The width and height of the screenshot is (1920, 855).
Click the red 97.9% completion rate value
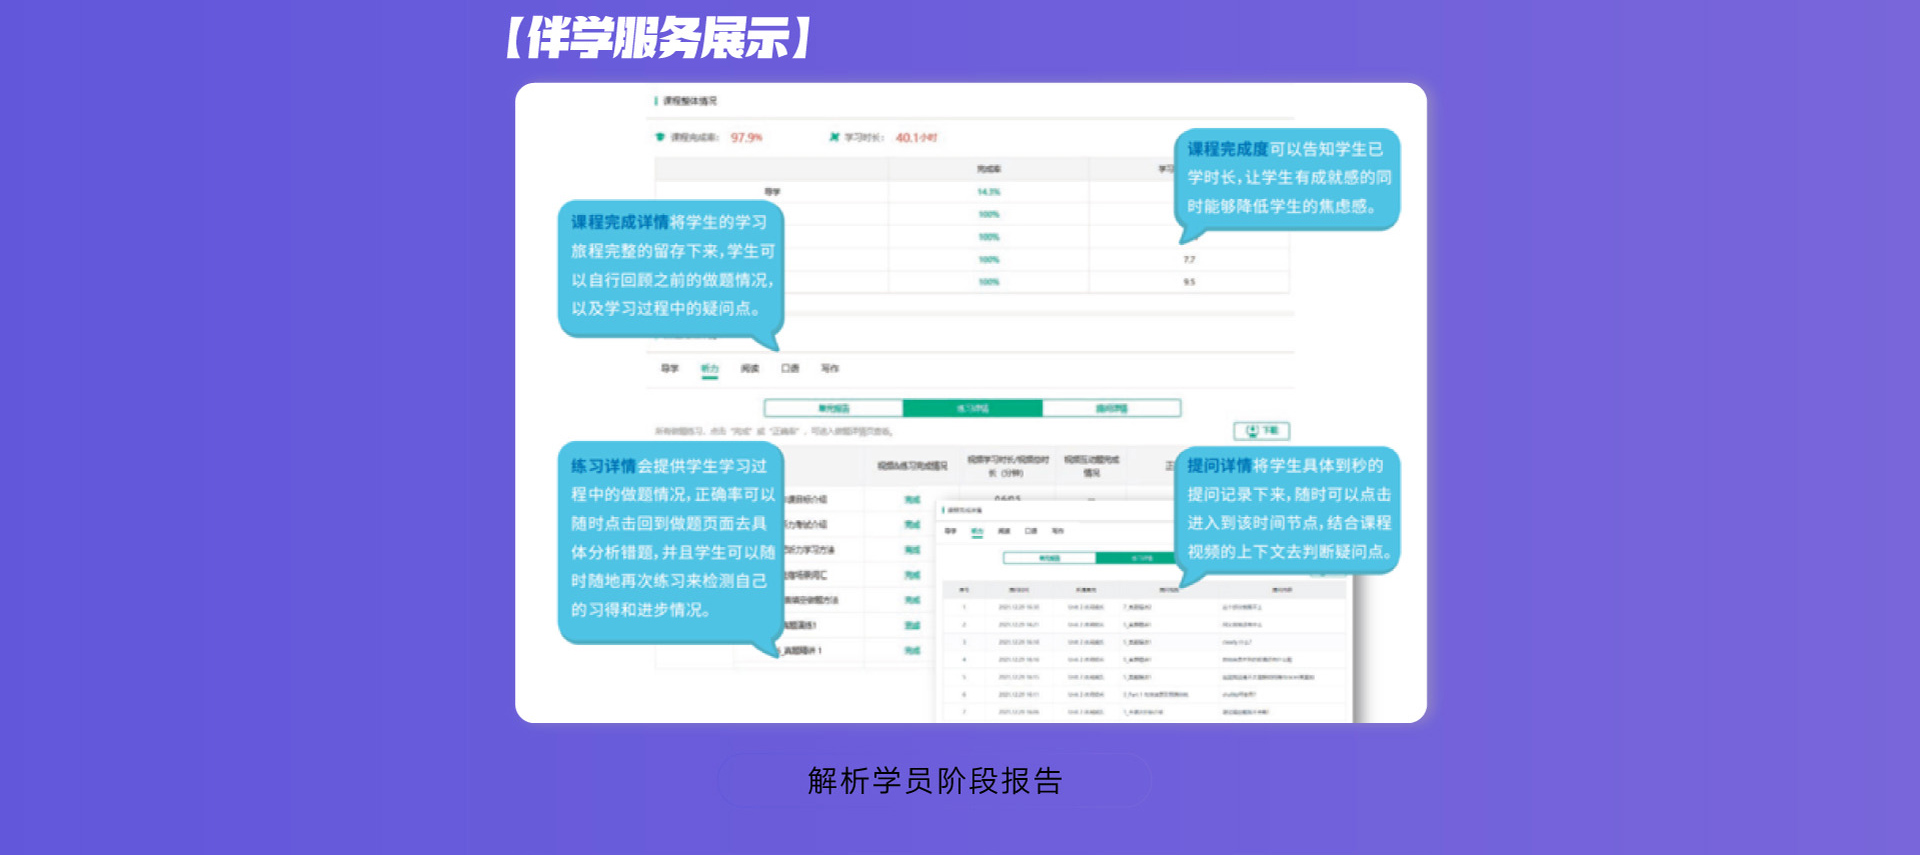tap(746, 138)
